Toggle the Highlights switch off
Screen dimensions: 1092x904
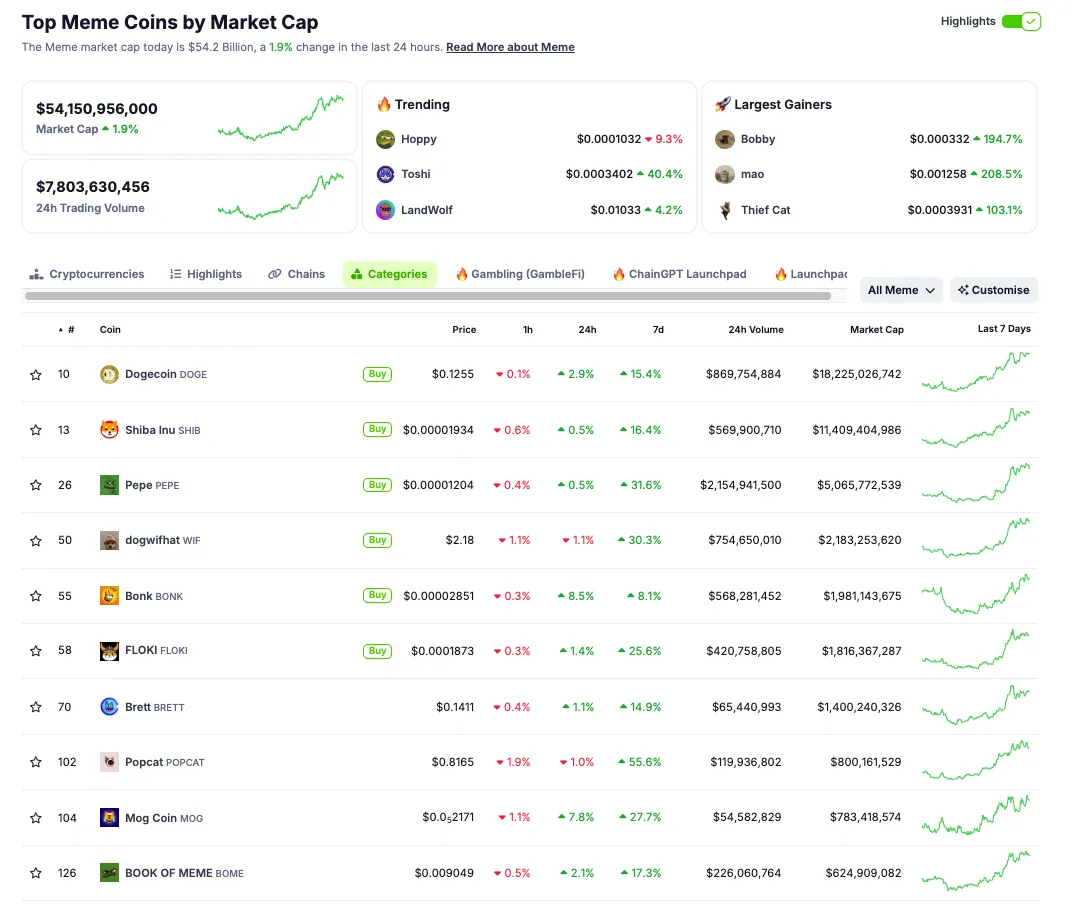pyautogui.click(x=1021, y=22)
